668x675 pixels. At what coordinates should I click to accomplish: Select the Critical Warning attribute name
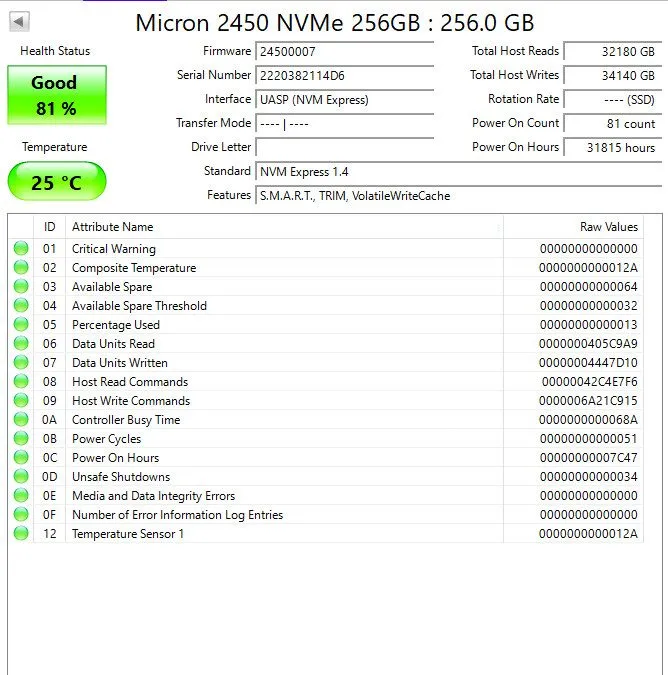click(114, 249)
